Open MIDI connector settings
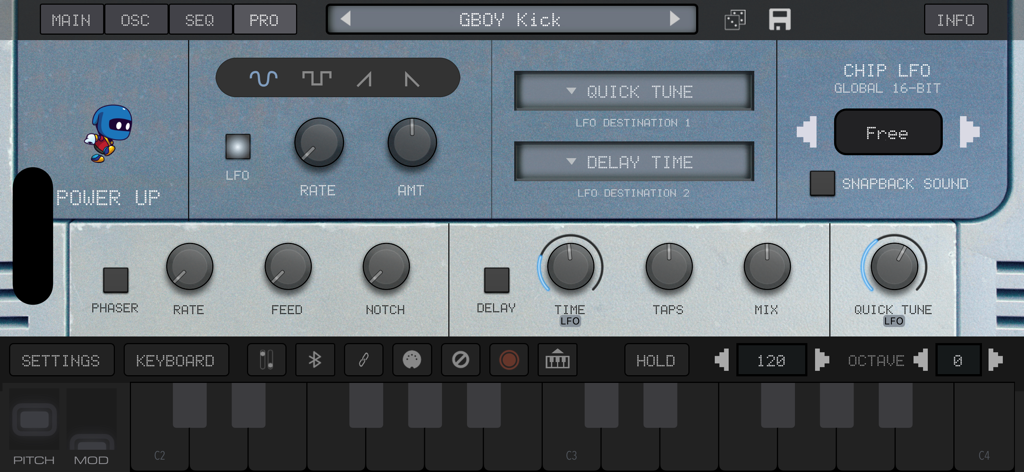1024x472 pixels. coord(411,360)
